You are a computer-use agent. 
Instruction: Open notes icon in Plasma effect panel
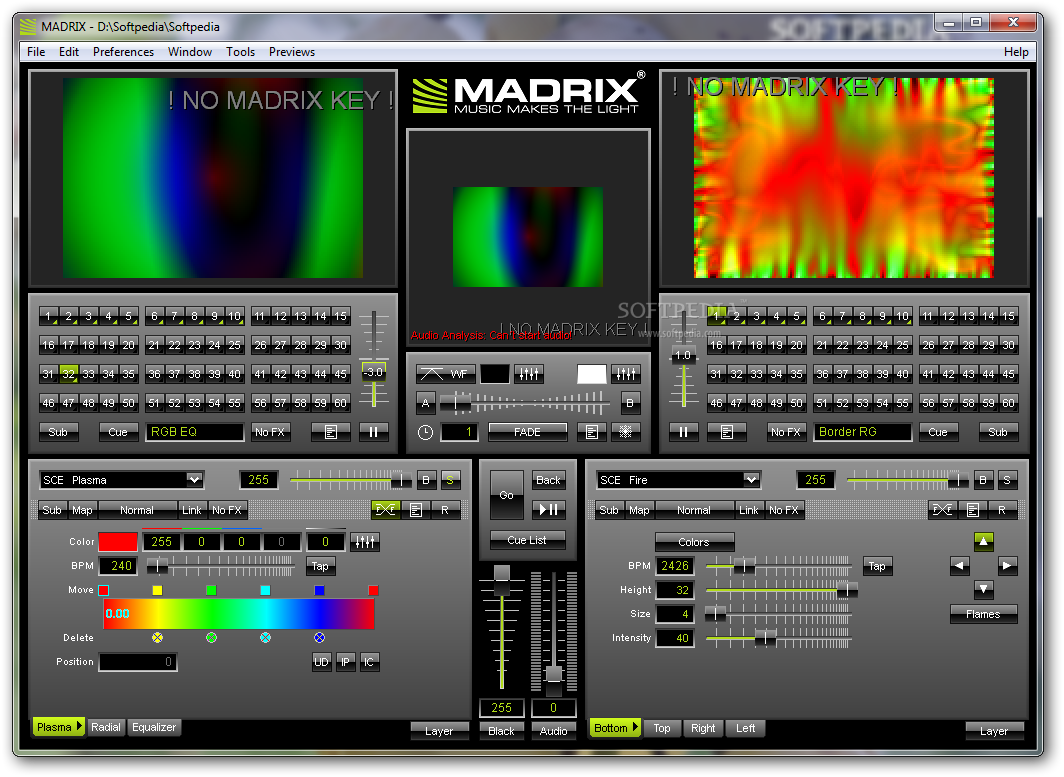click(x=416, y=510)
